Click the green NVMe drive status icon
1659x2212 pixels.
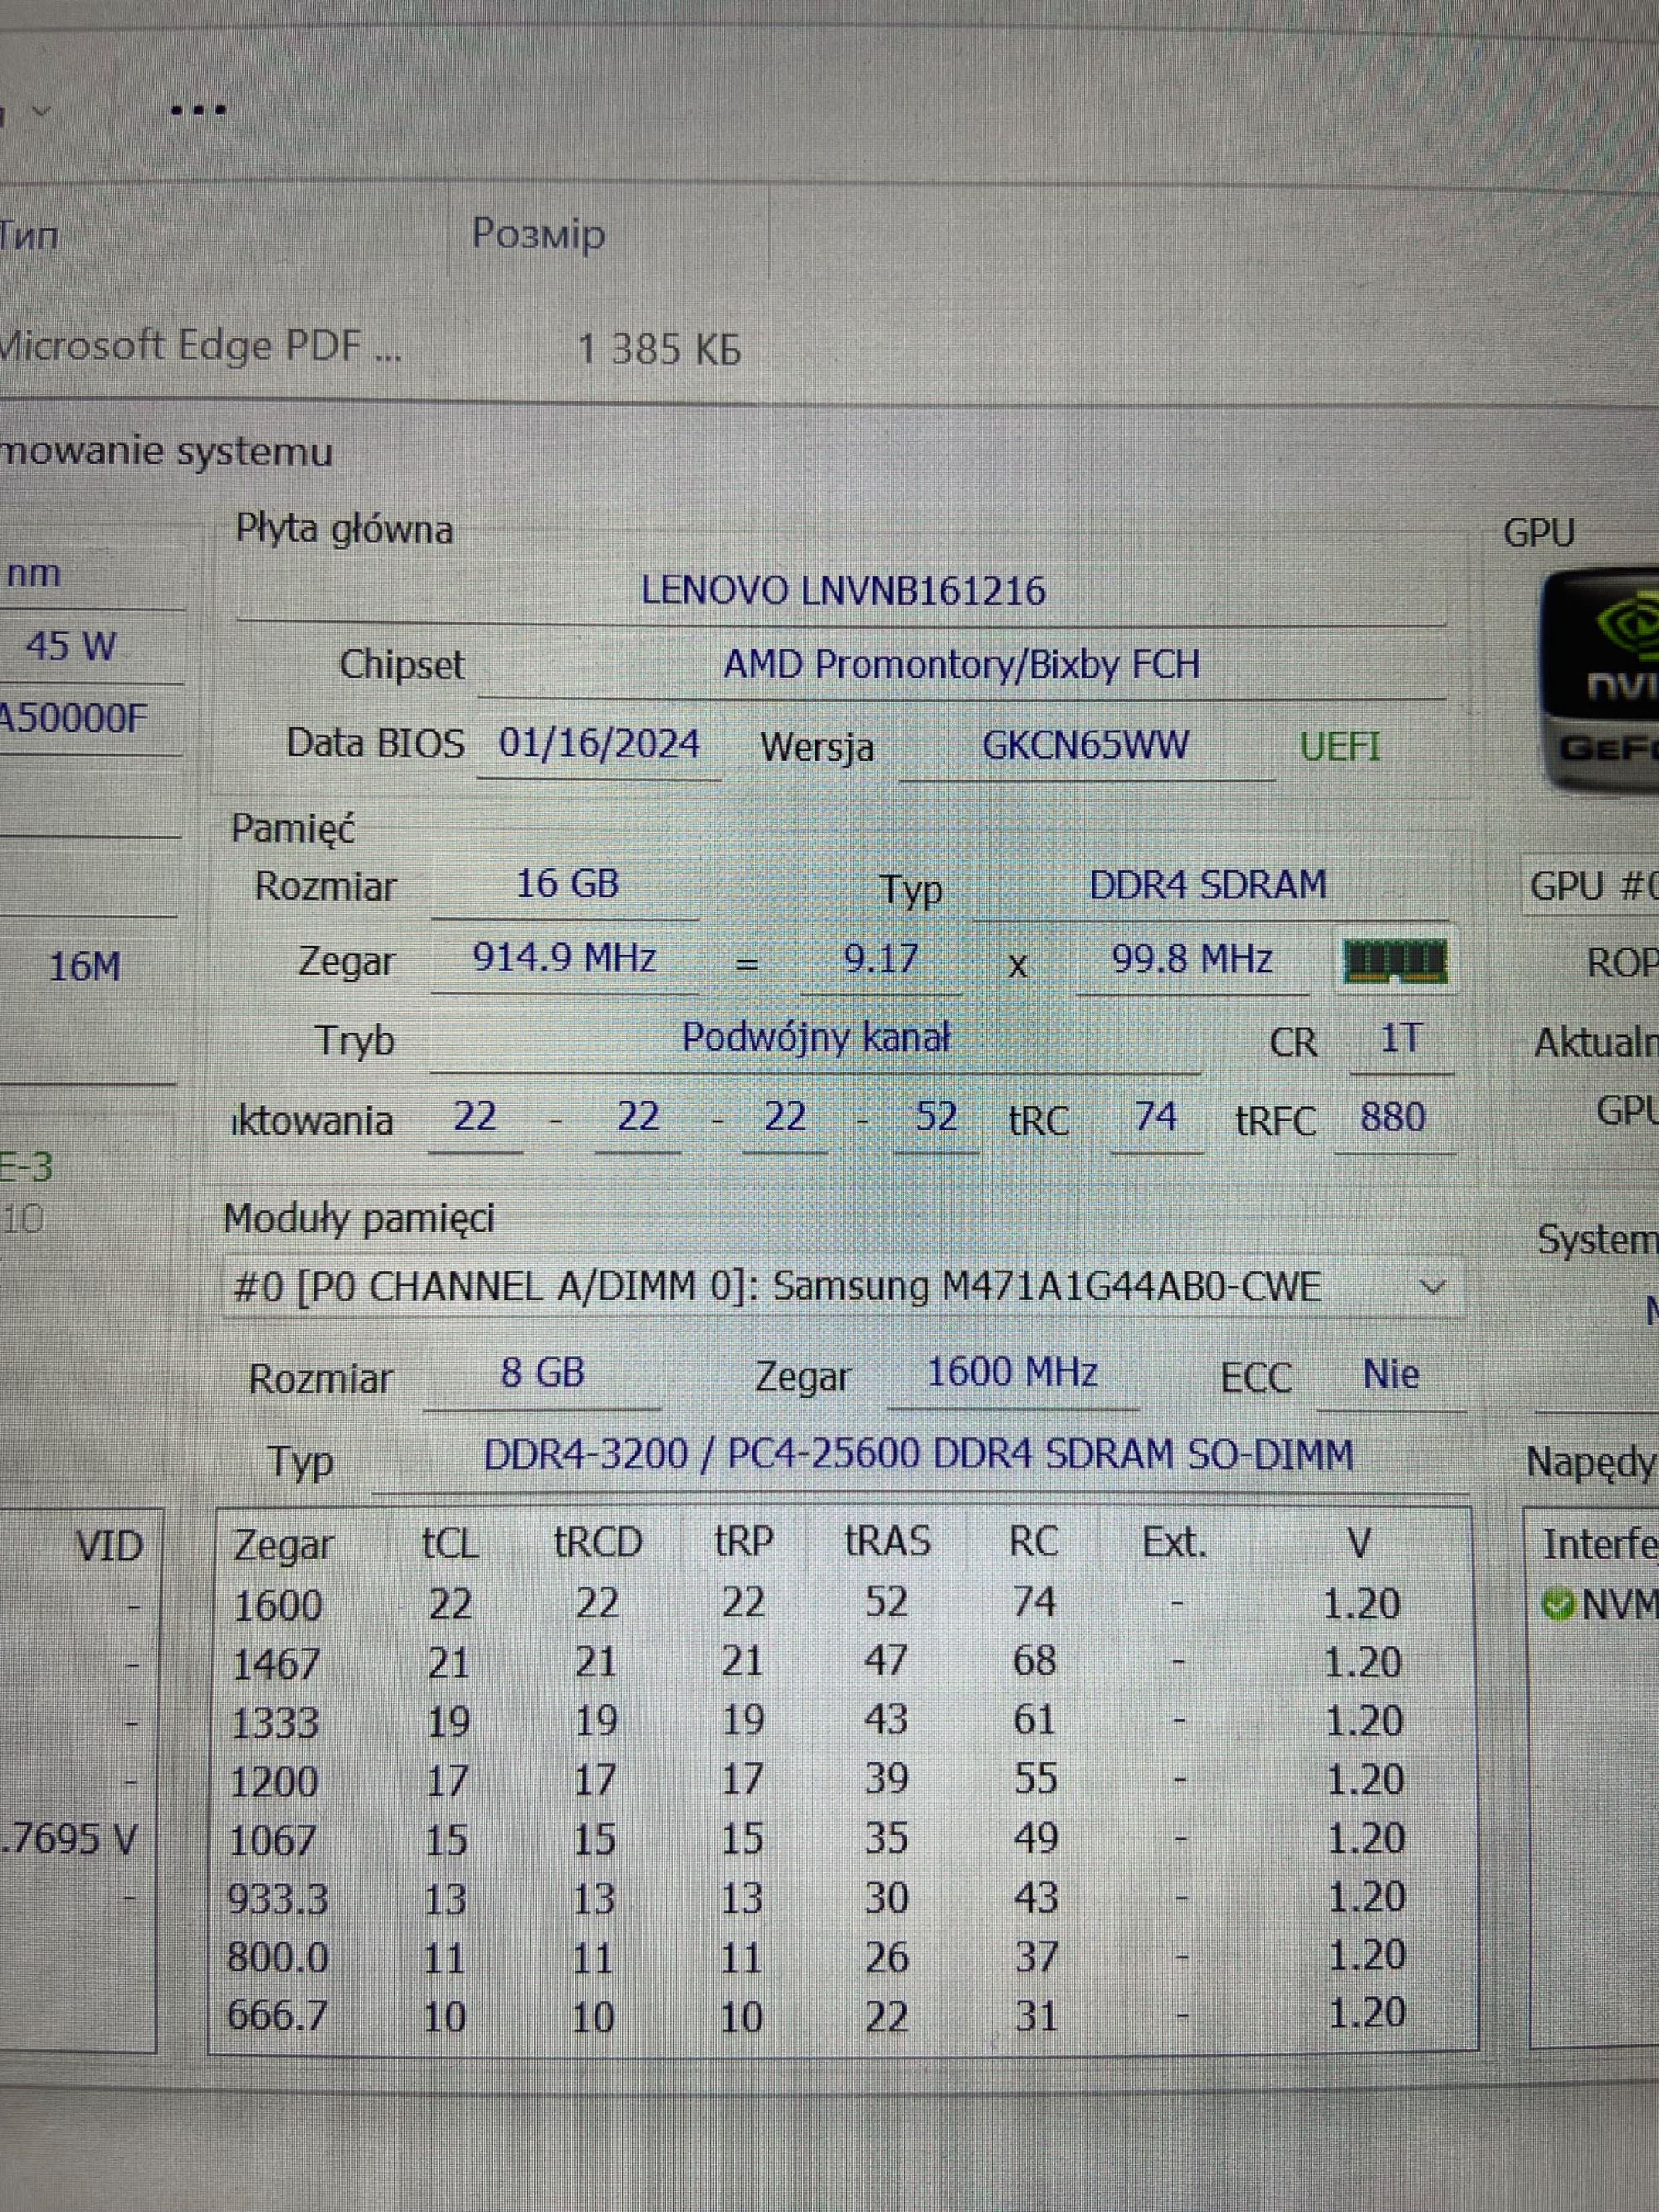pos(1558,1605)
